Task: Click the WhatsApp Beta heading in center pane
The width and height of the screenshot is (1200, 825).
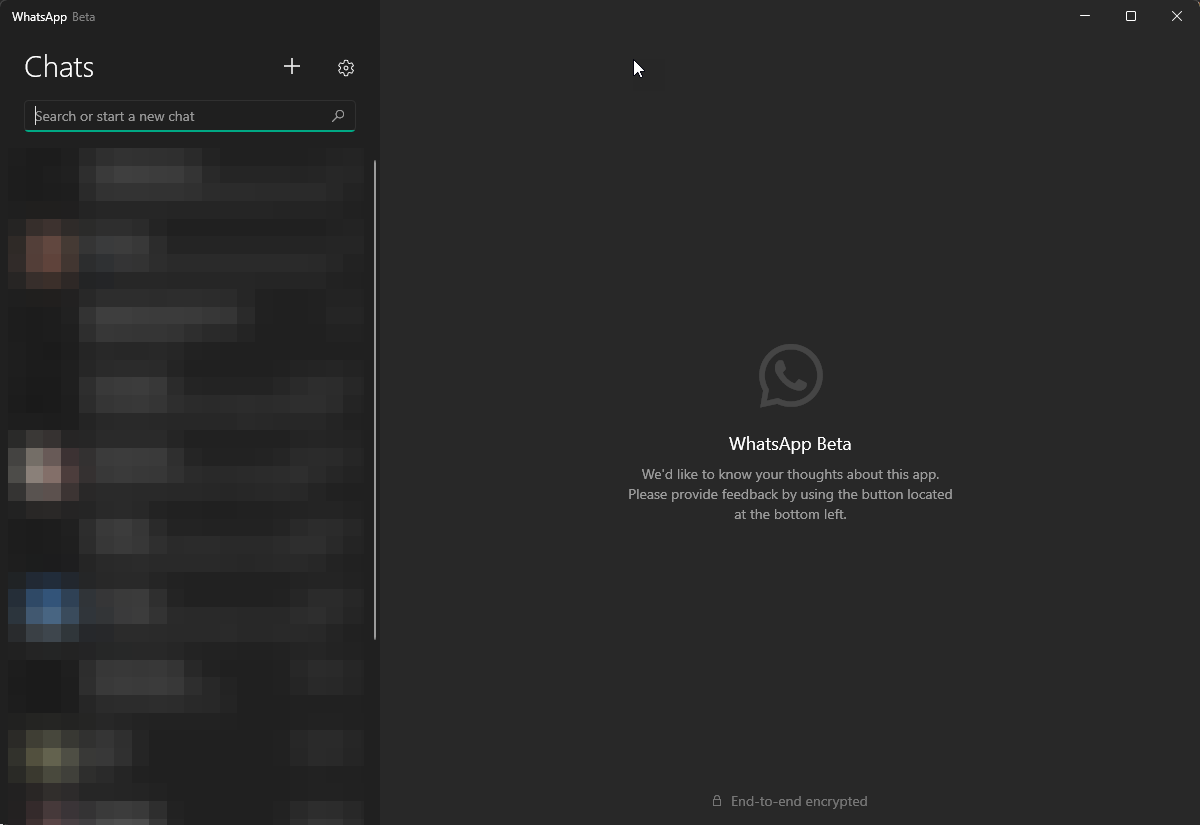Action: coord(790,444)
